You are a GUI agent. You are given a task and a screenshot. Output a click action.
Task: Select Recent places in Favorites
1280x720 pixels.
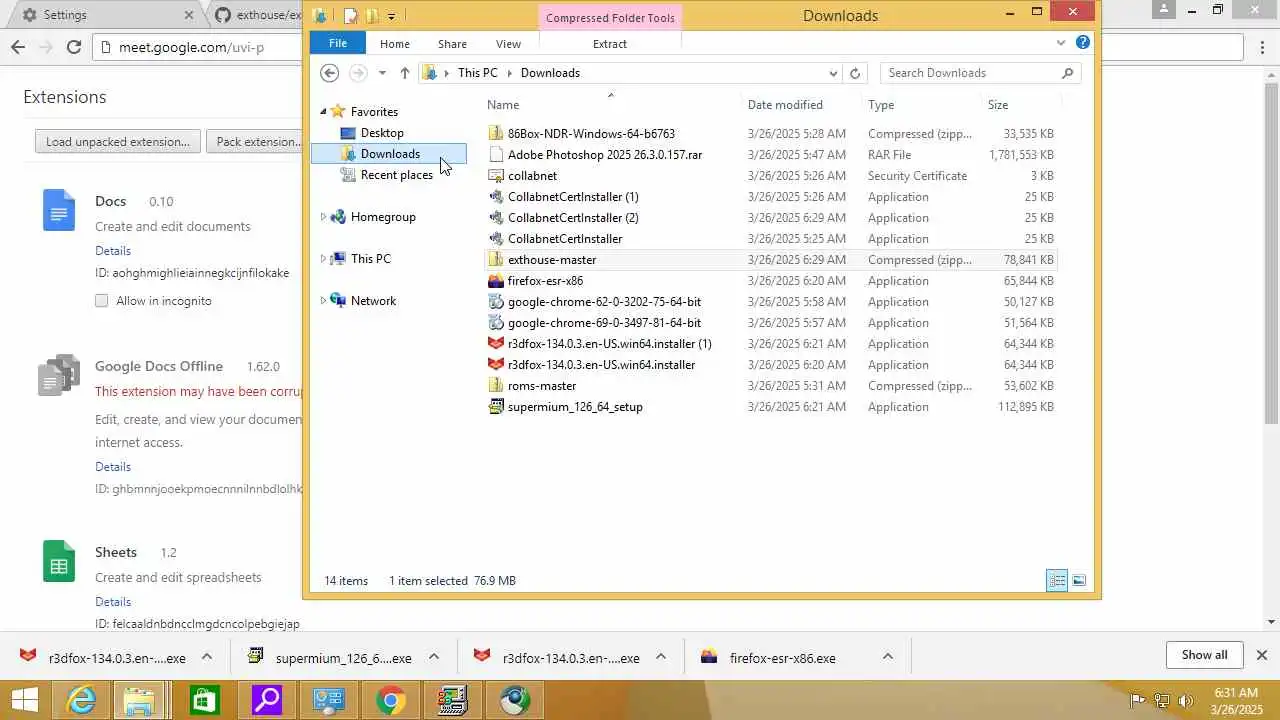point(396,175)
